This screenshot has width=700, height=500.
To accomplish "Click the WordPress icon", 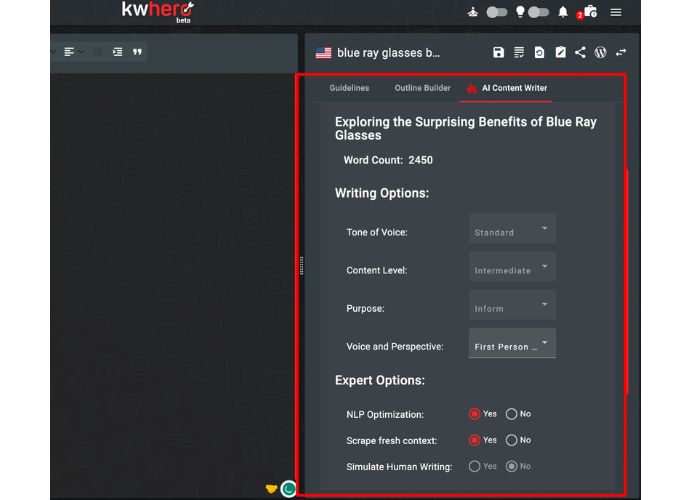I will point(600,52).
